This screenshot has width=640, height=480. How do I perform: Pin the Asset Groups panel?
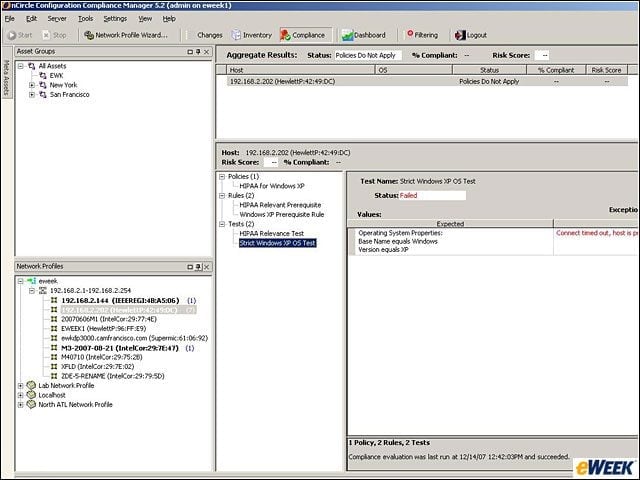pos(198,52)
